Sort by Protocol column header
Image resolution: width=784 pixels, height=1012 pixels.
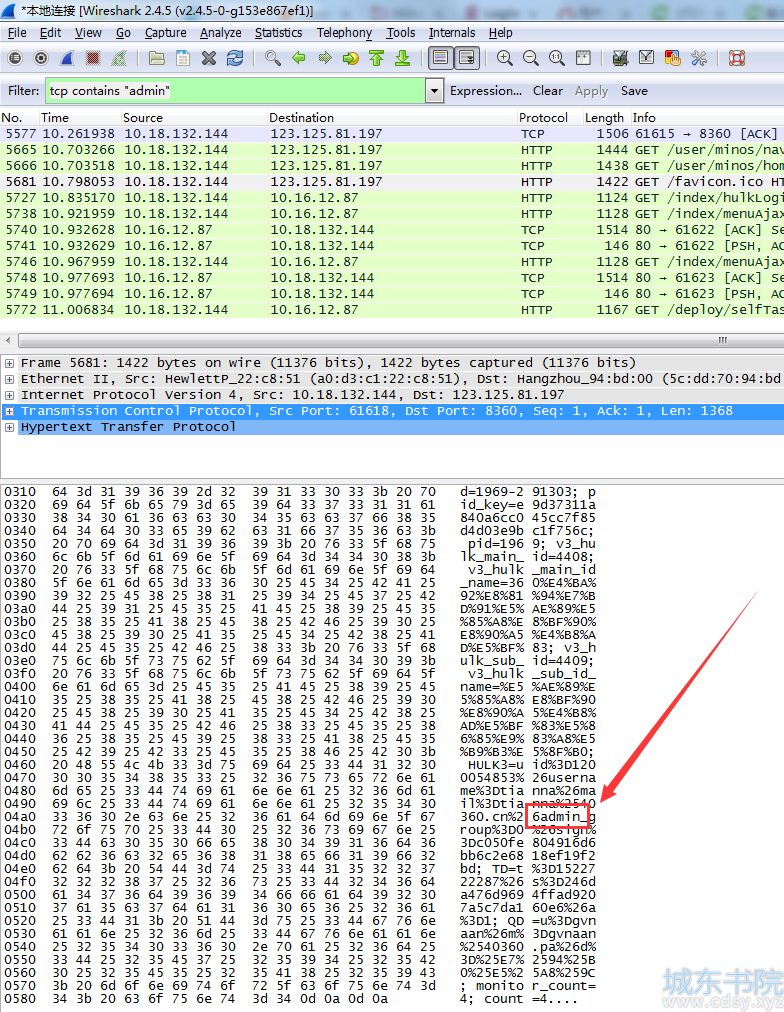click(550, 117)
